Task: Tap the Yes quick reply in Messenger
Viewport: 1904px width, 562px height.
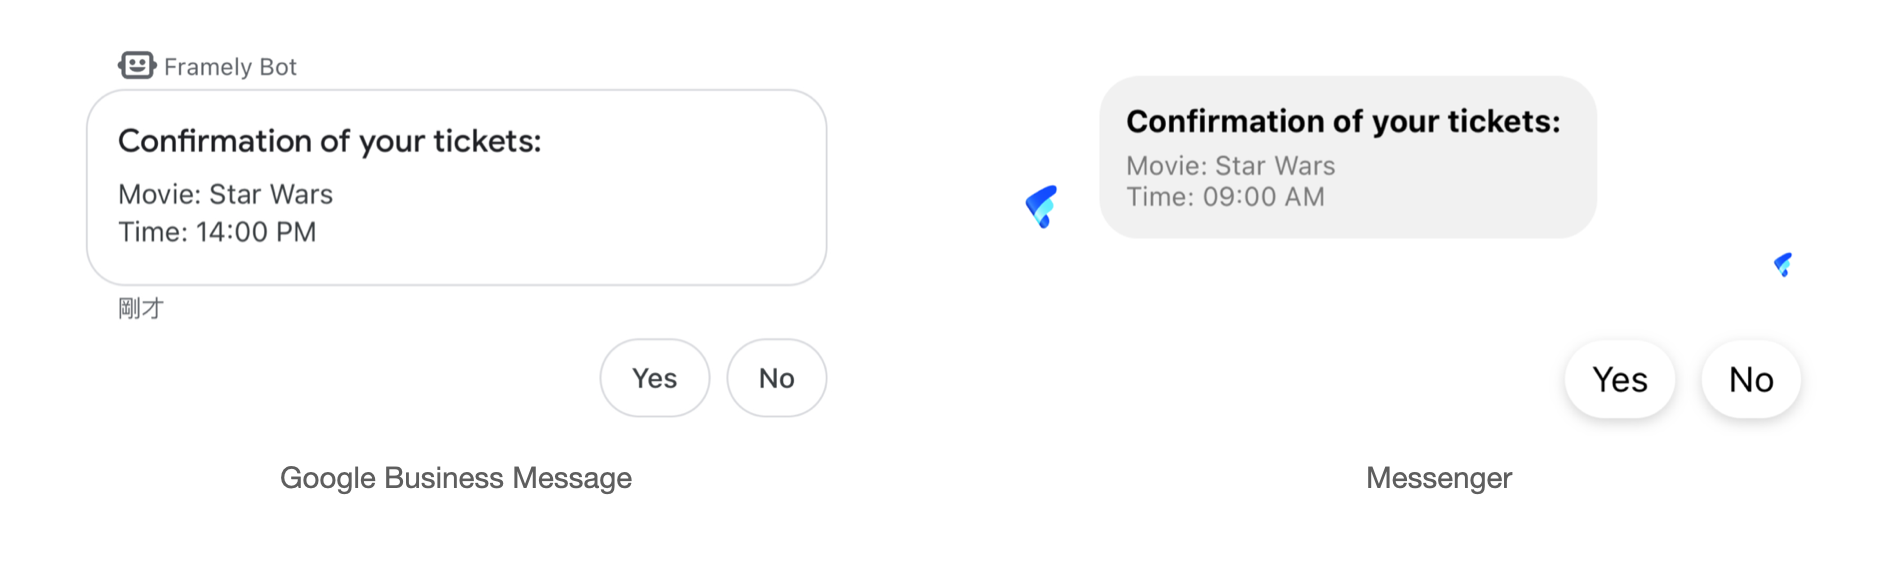Action: point(1619,380)
